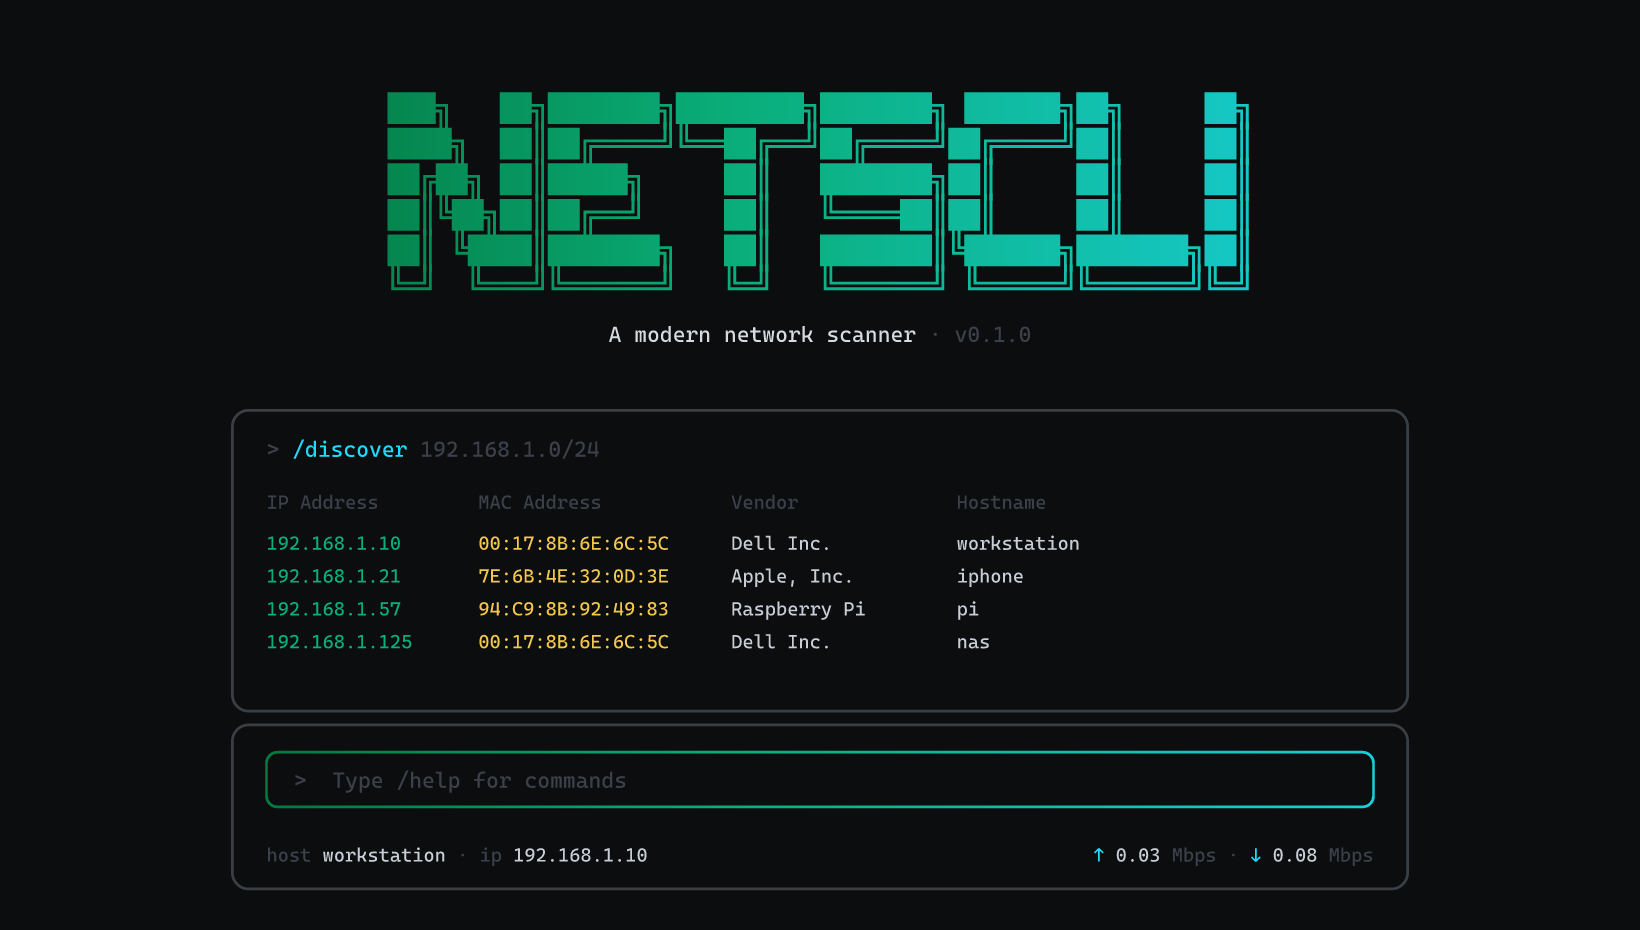The image size is (1640, 930).
Task: Click MAC address 94:C9:8B:92:49:83
Action: 574,610
